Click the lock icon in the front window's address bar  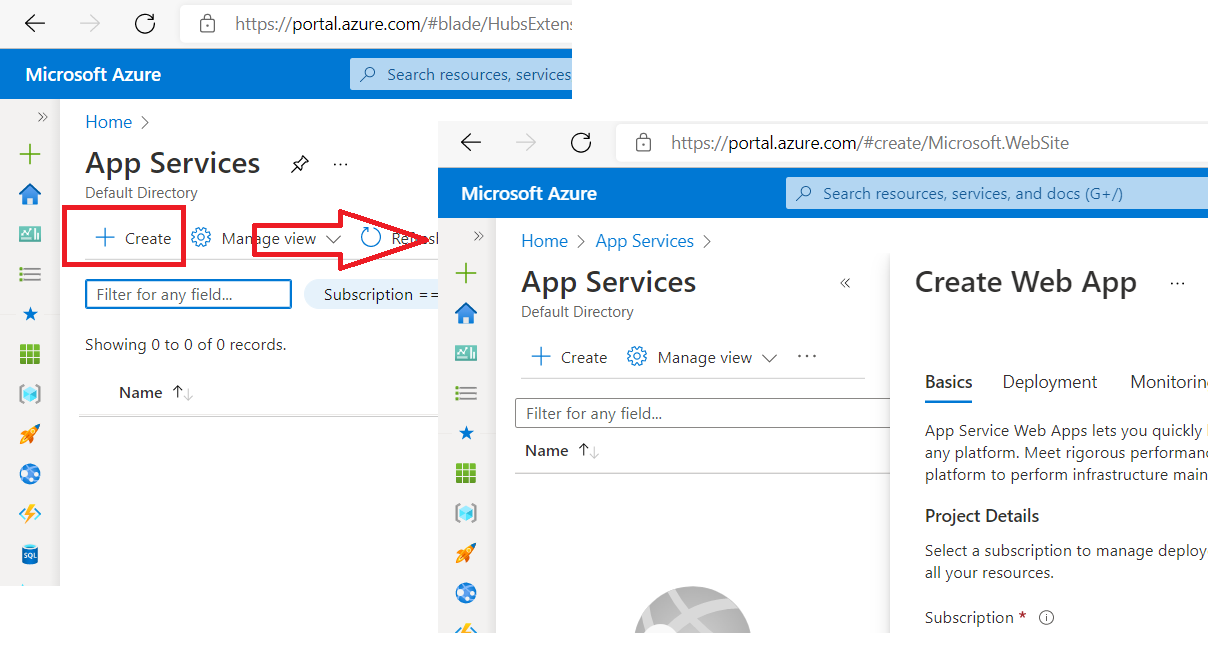[644, 143]
